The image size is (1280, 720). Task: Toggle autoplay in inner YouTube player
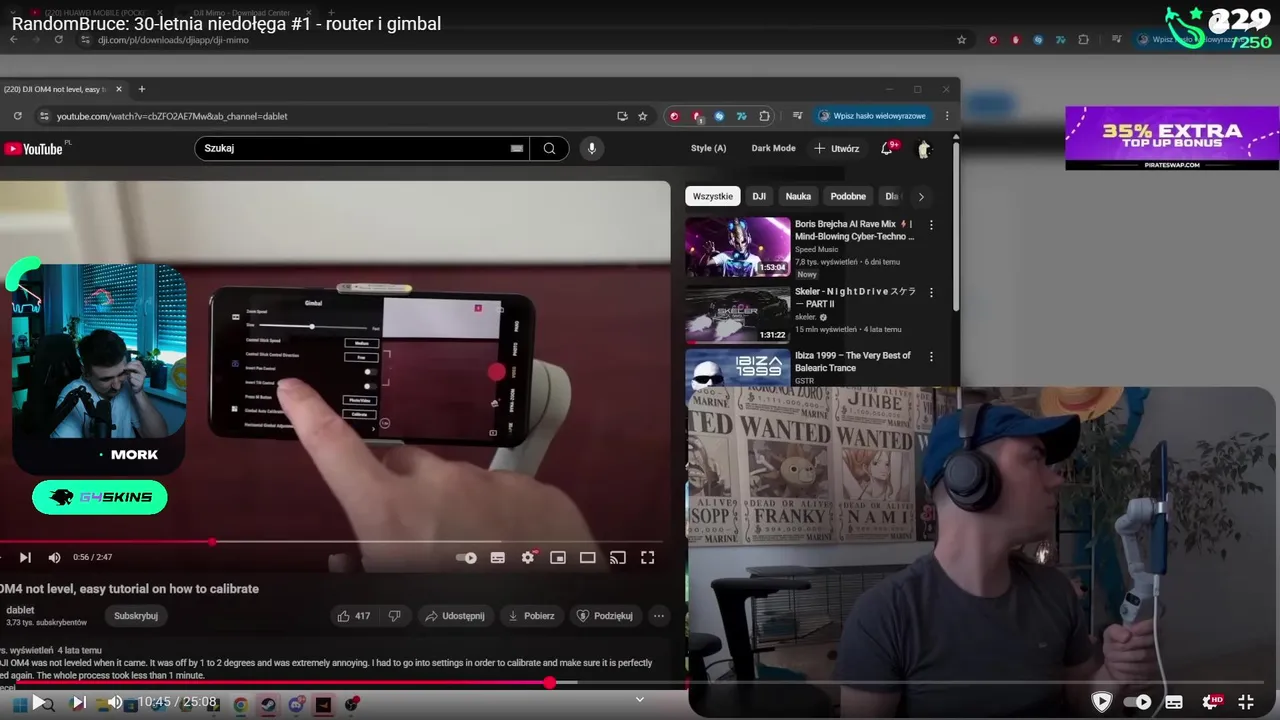click(466, 557)
